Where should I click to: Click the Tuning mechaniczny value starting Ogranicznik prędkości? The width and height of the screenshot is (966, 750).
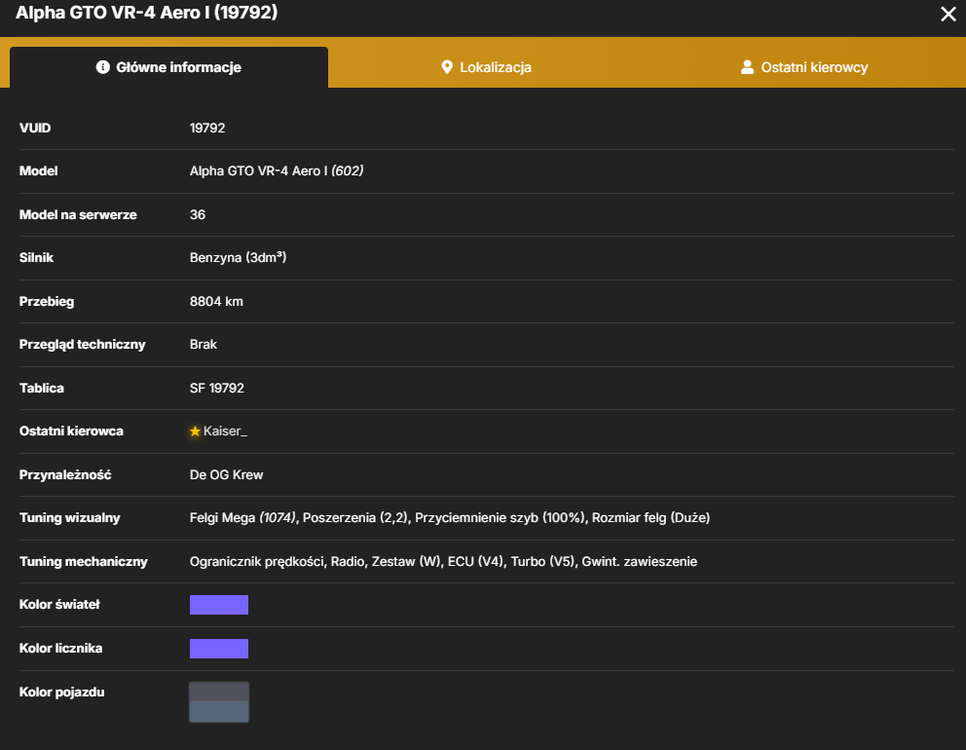click(x=444, y=561)
